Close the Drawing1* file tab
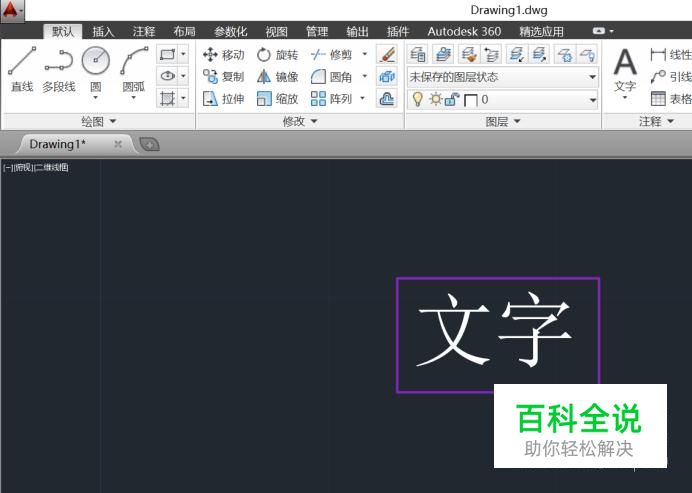This screenshot has height=493, width=692. [118, 144]
